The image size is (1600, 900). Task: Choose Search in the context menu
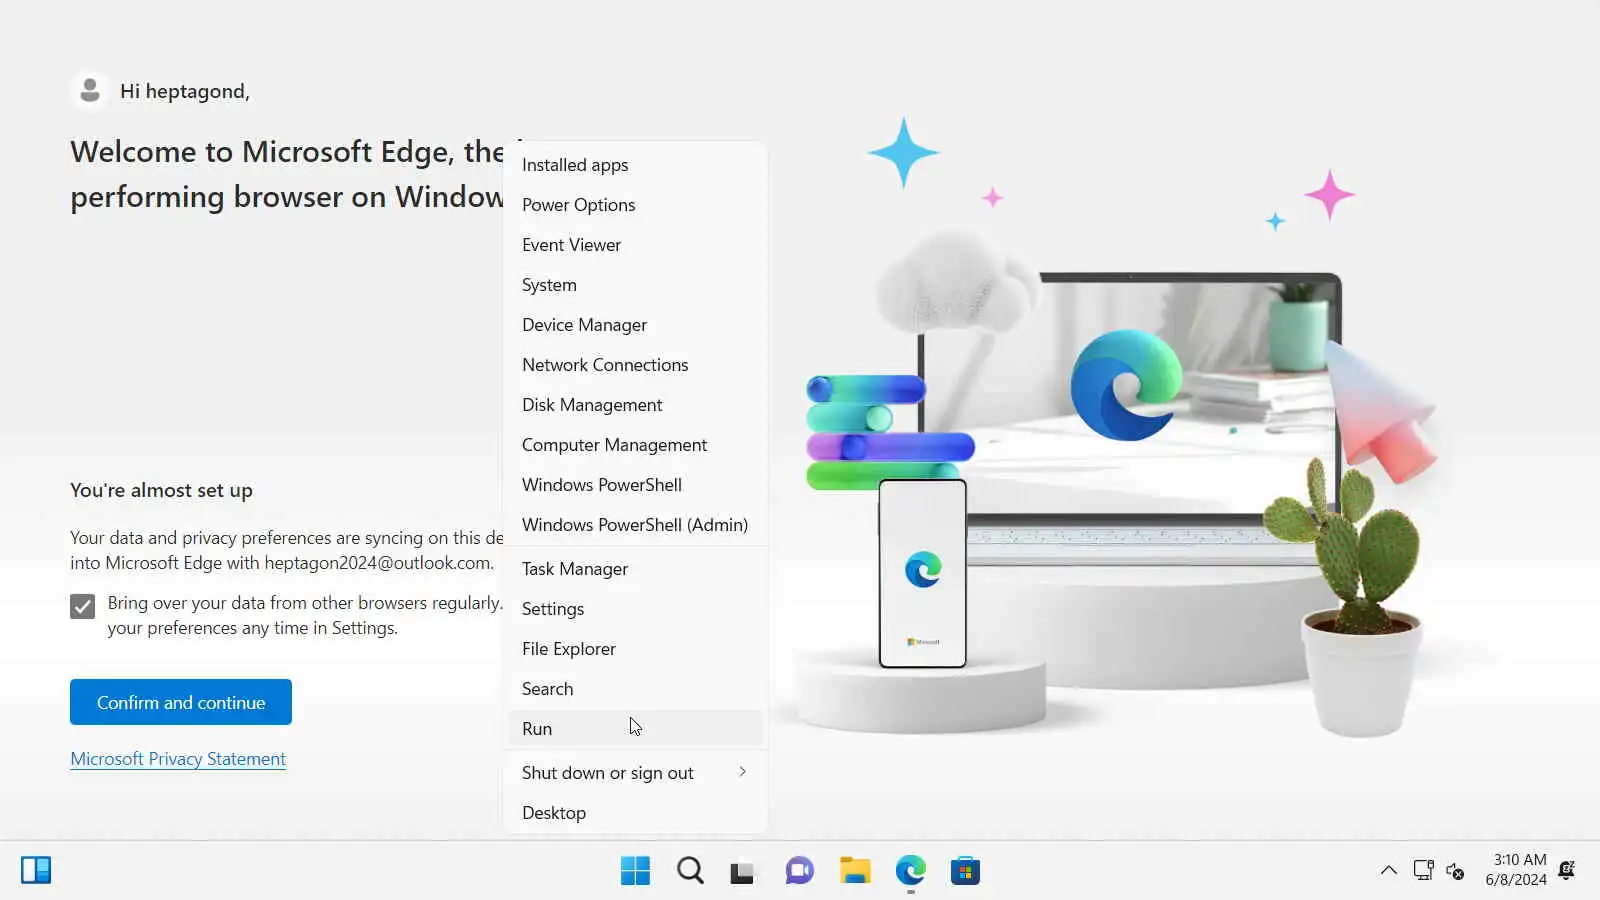click(635, 689)
